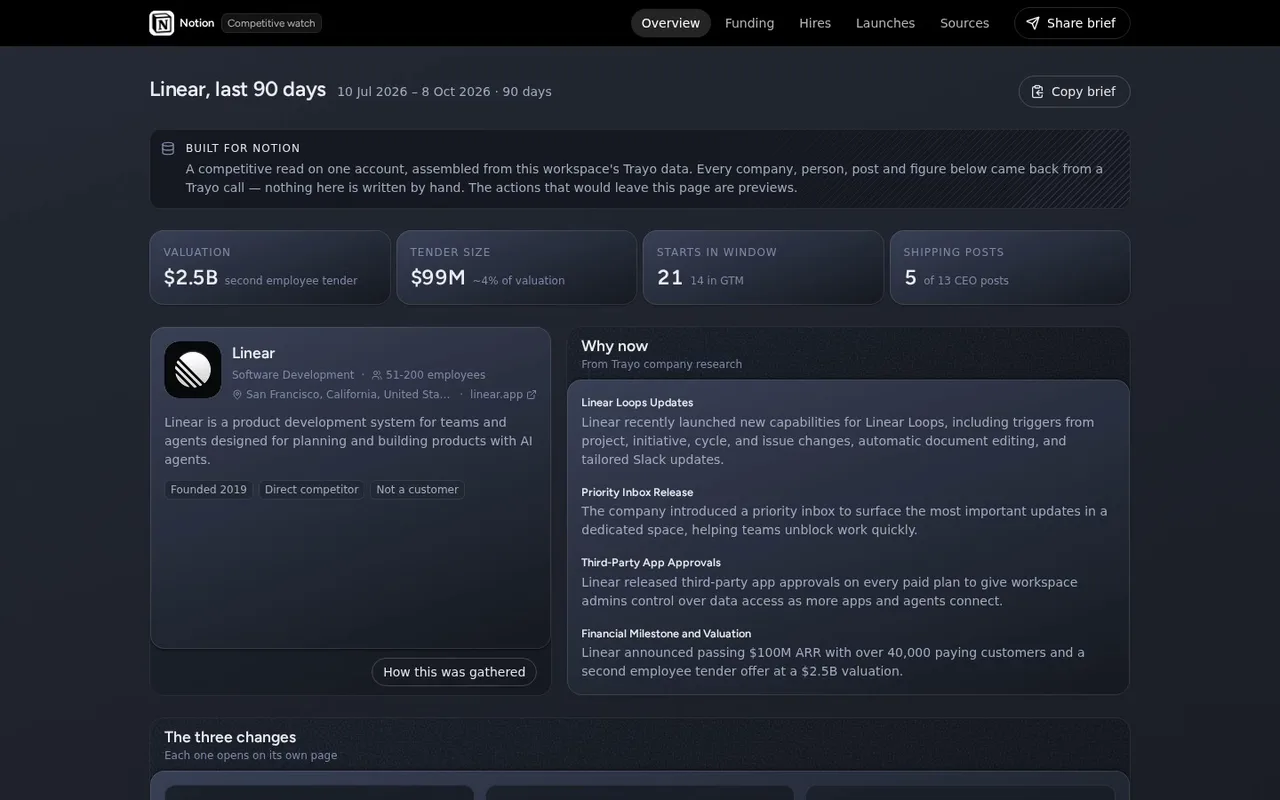The height and width of the screenshot is (800, 1280).
Task: Click the database icon beside Built for Notion
Action: (168, 148)
